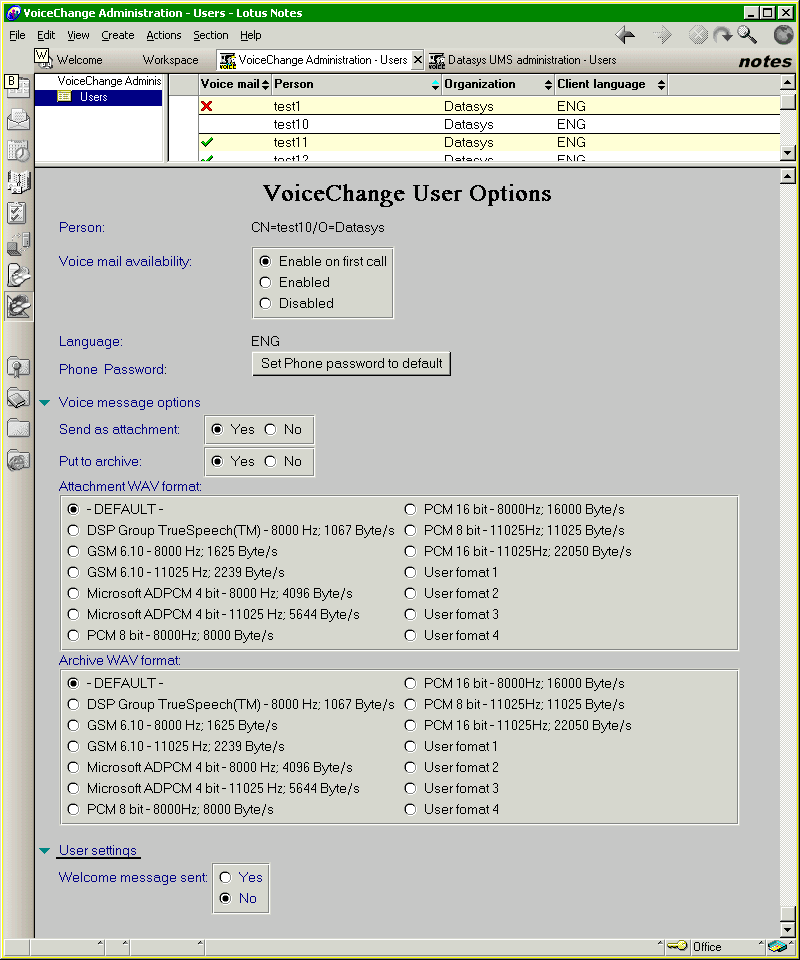Choose PCM 16 bit - 11025Hz Attachment format
This screenshot has height=960, width=800.
(410, 551)
